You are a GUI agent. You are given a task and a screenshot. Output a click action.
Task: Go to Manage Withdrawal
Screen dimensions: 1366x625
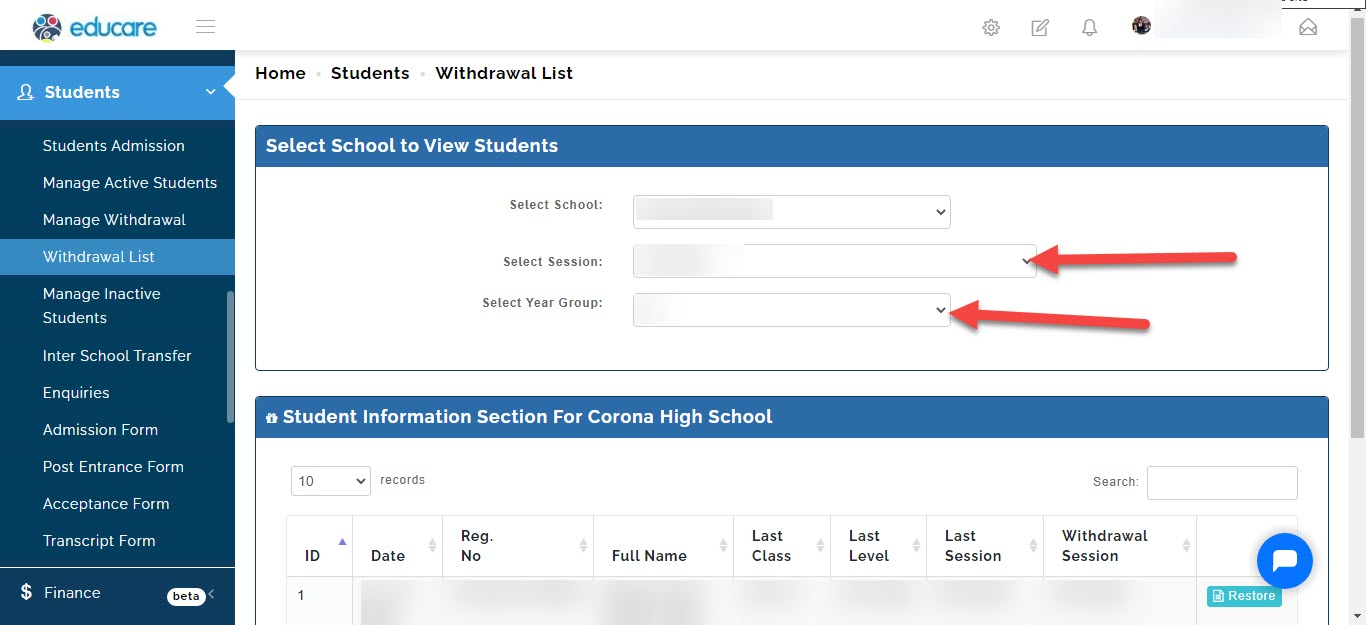(x=114, y=220)
